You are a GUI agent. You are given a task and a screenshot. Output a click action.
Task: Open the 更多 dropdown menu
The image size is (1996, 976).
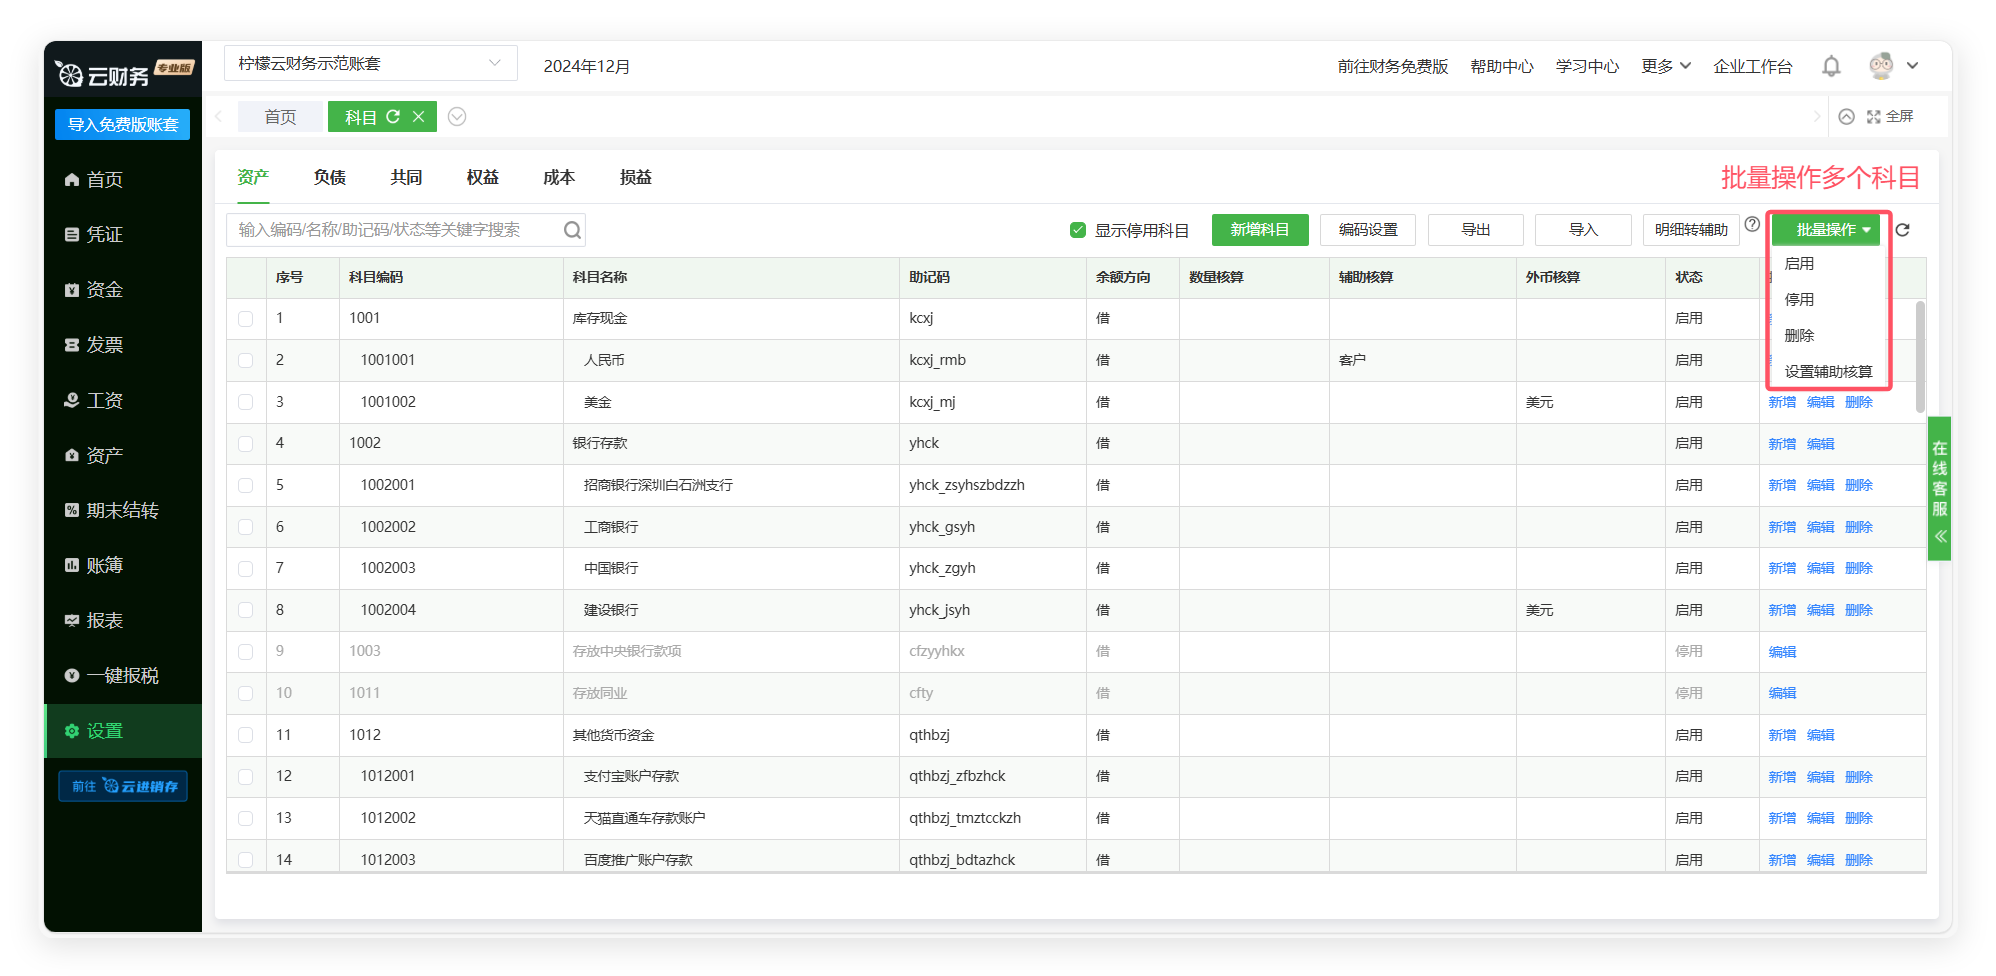1665,66
